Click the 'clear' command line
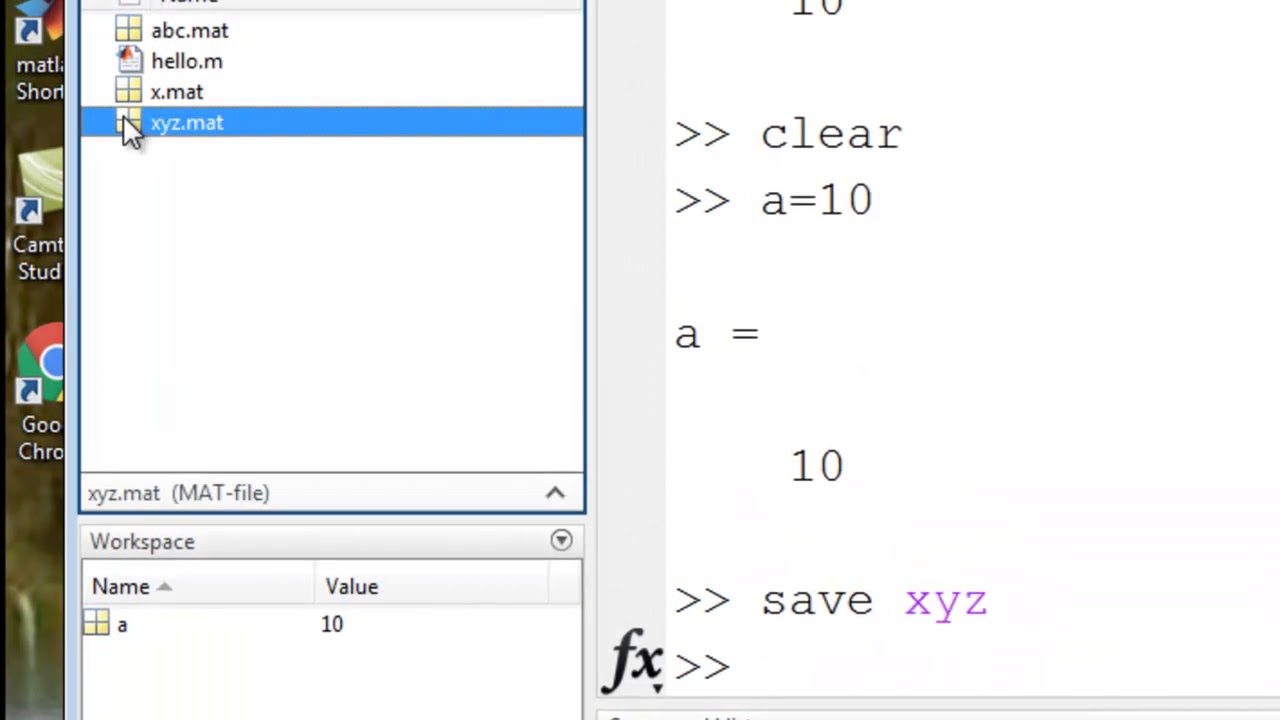 pos(788,134)
